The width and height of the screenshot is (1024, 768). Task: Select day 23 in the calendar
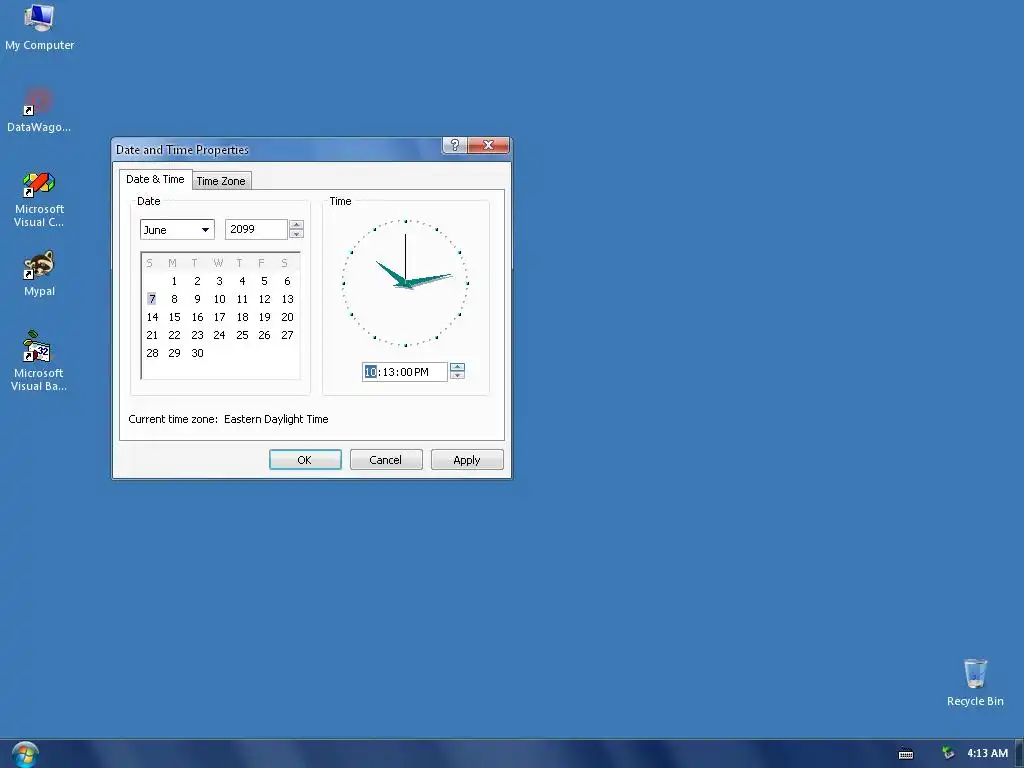click(x=197, y=335)
